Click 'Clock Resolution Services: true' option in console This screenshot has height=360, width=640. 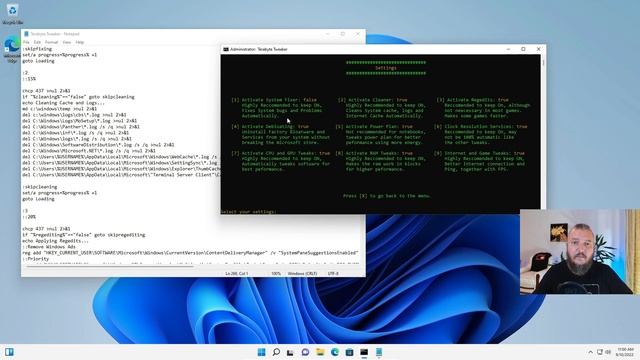coord(481,127)
